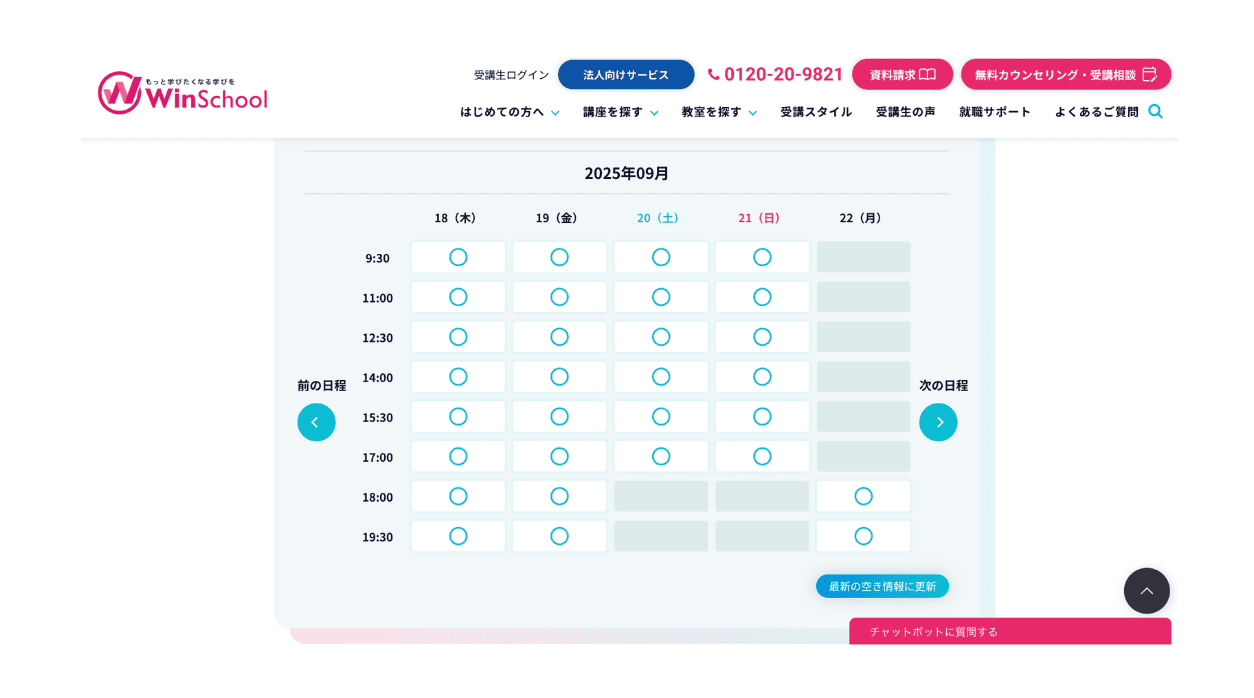Click the 資料請求 button
1254x698 pixels.
tap(902, 74)
